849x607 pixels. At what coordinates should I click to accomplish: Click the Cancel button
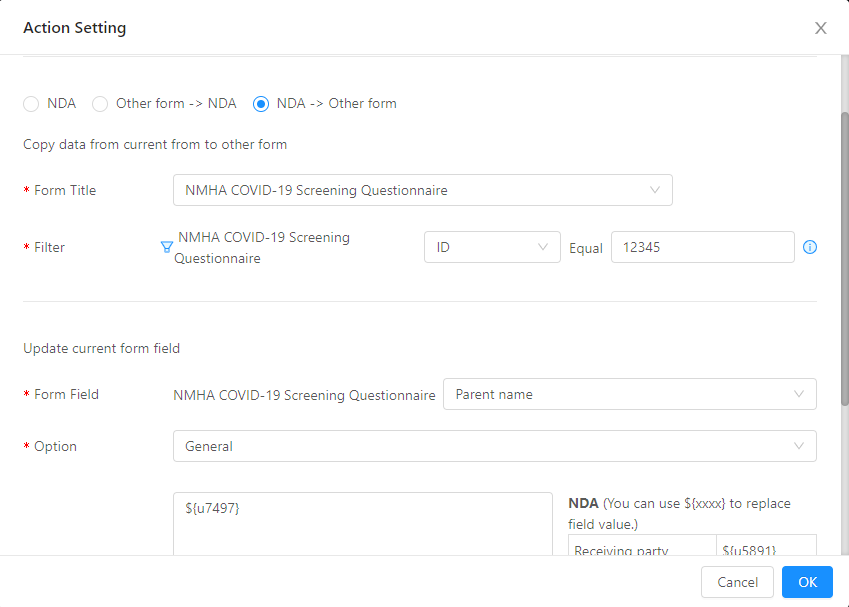pyautogui.click(x=737, y=582)
